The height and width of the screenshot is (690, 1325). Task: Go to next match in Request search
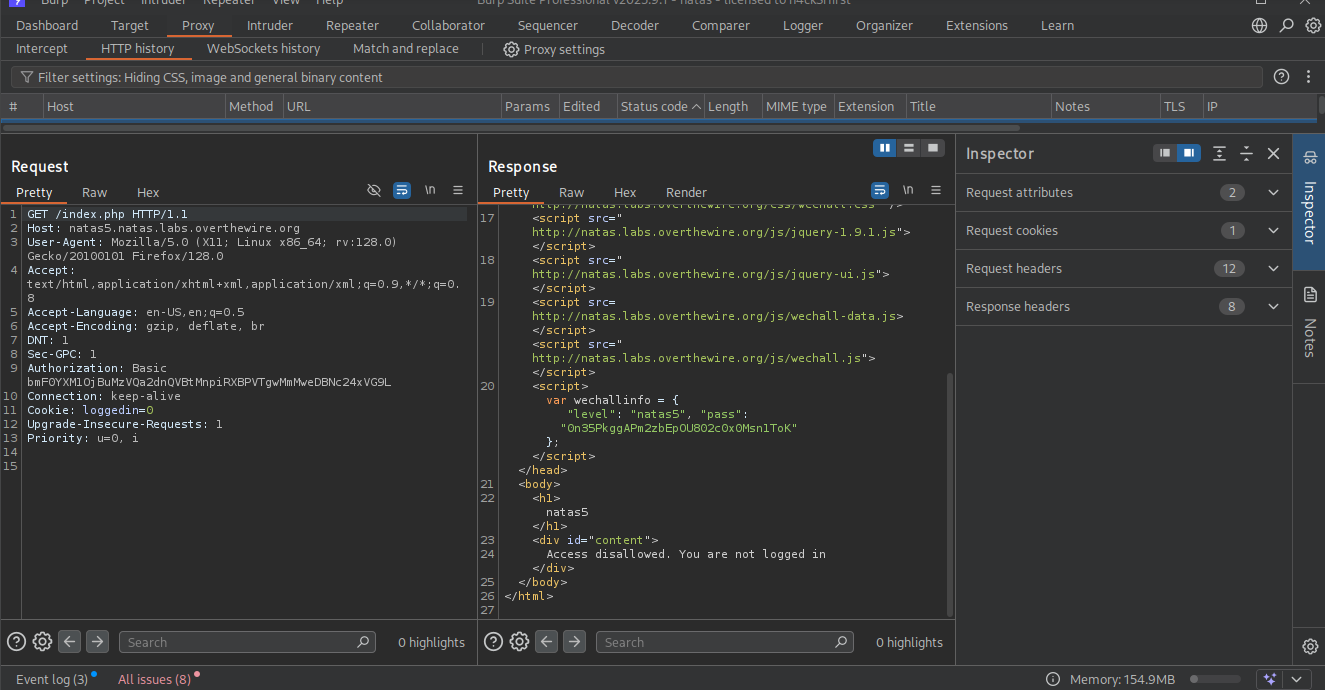97,642
